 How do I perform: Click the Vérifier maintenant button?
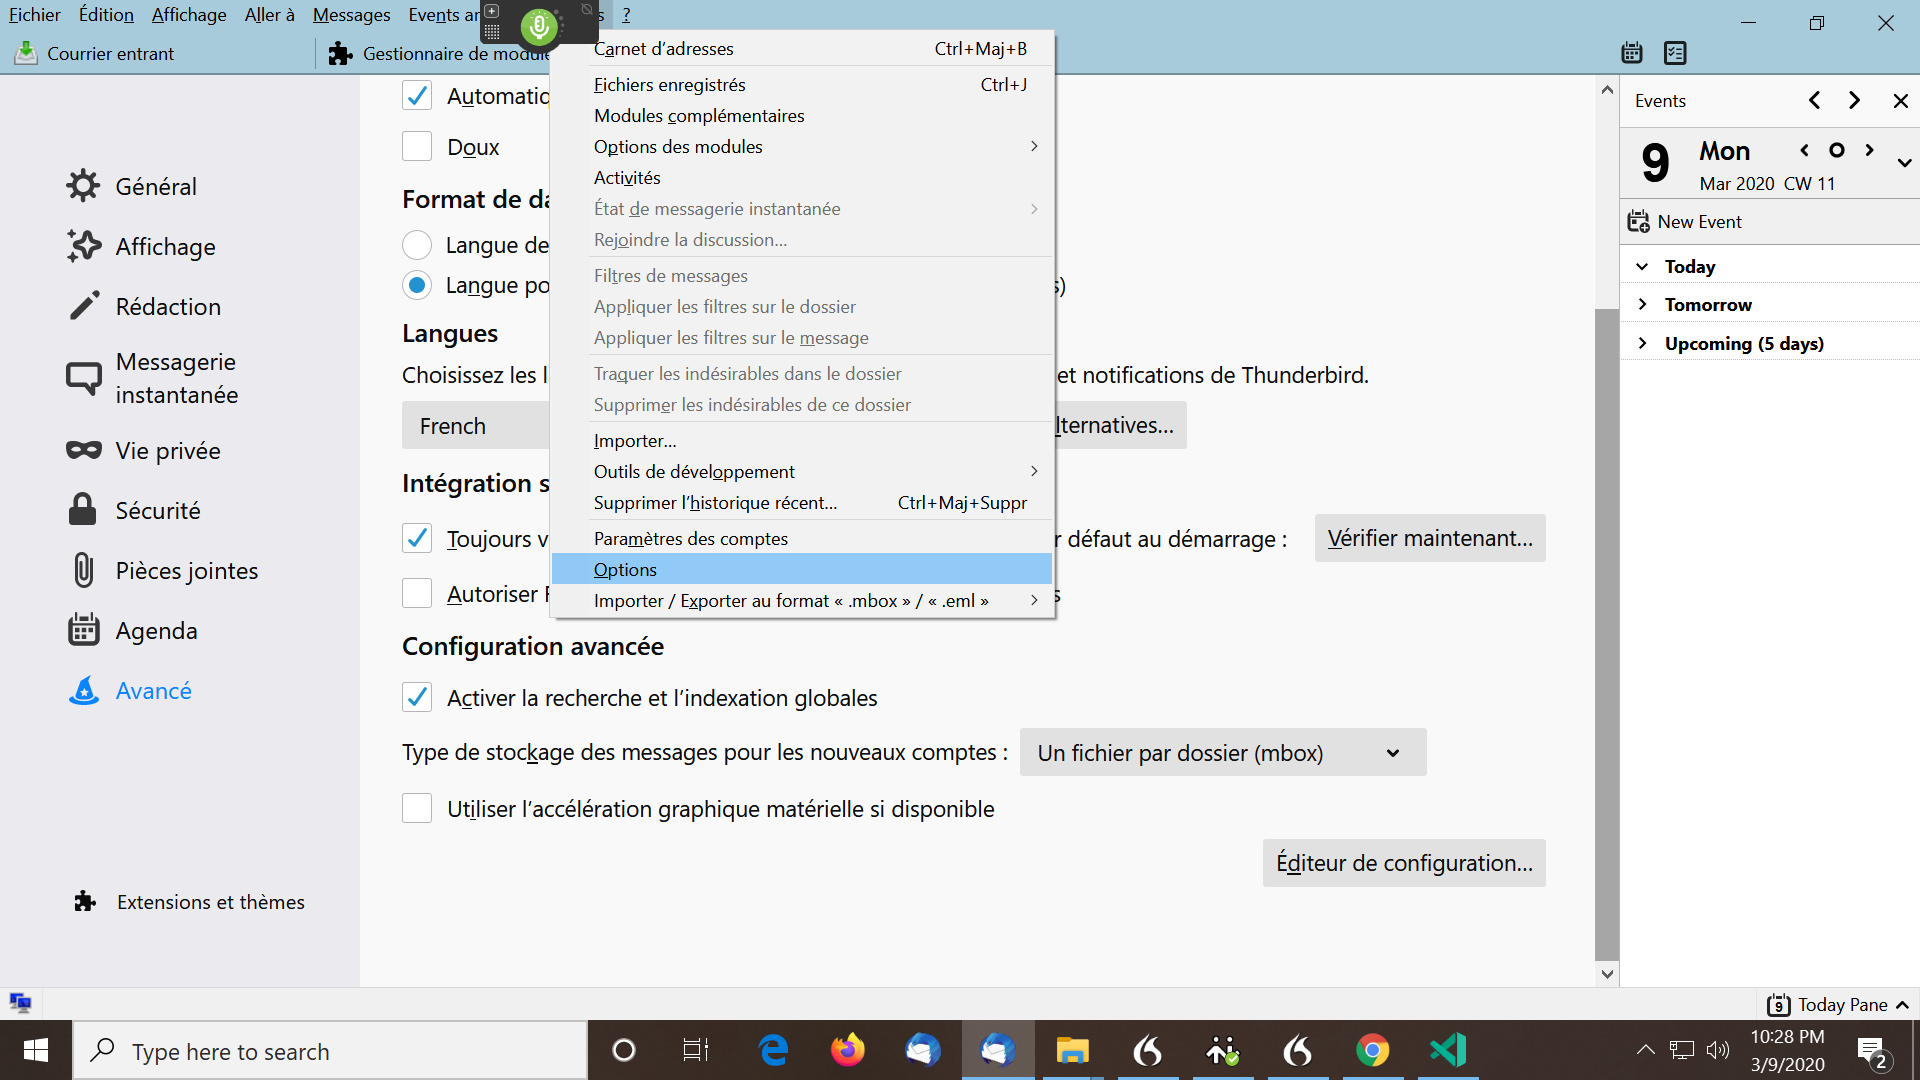[x=1429, y=538]
